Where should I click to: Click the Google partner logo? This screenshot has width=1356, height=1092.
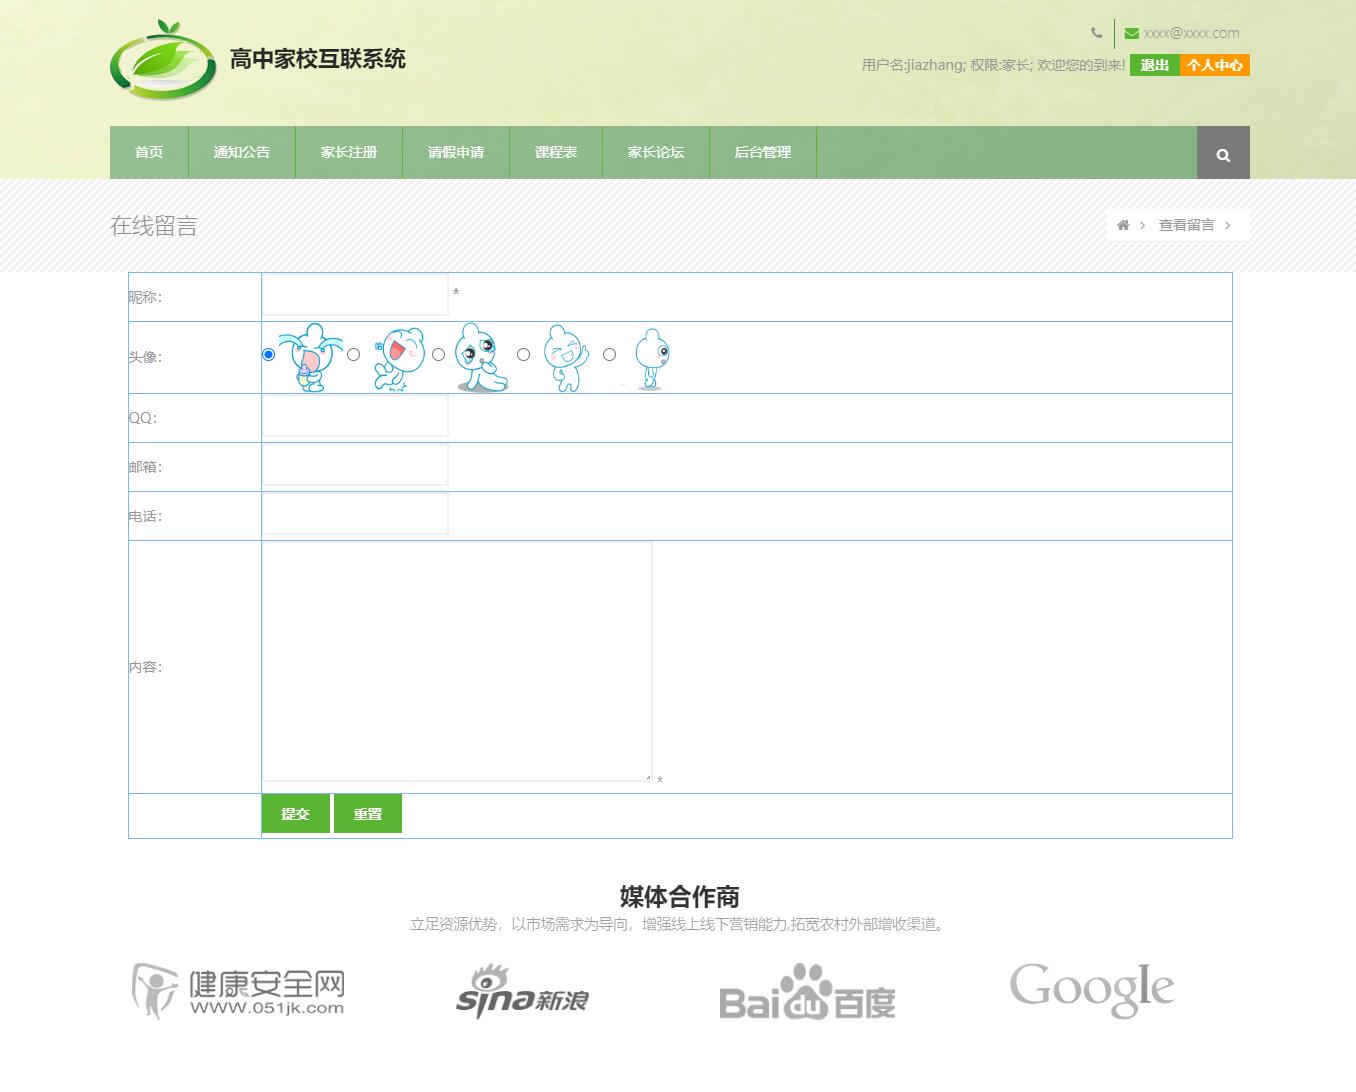pyautogui.click(x=1091, y=988)
